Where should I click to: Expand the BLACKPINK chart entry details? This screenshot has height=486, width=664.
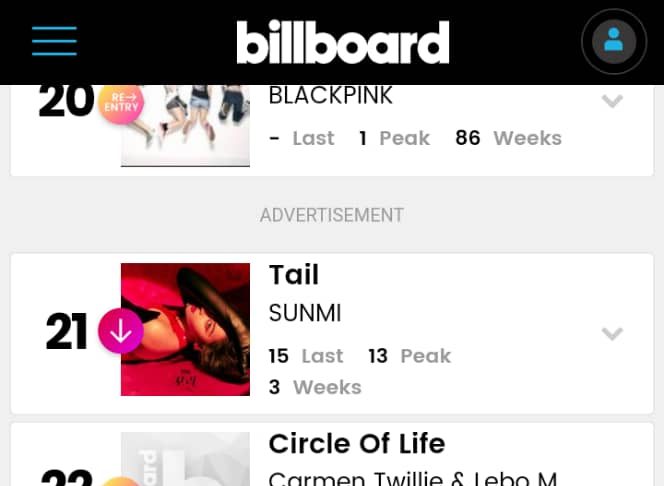[612, 101]
